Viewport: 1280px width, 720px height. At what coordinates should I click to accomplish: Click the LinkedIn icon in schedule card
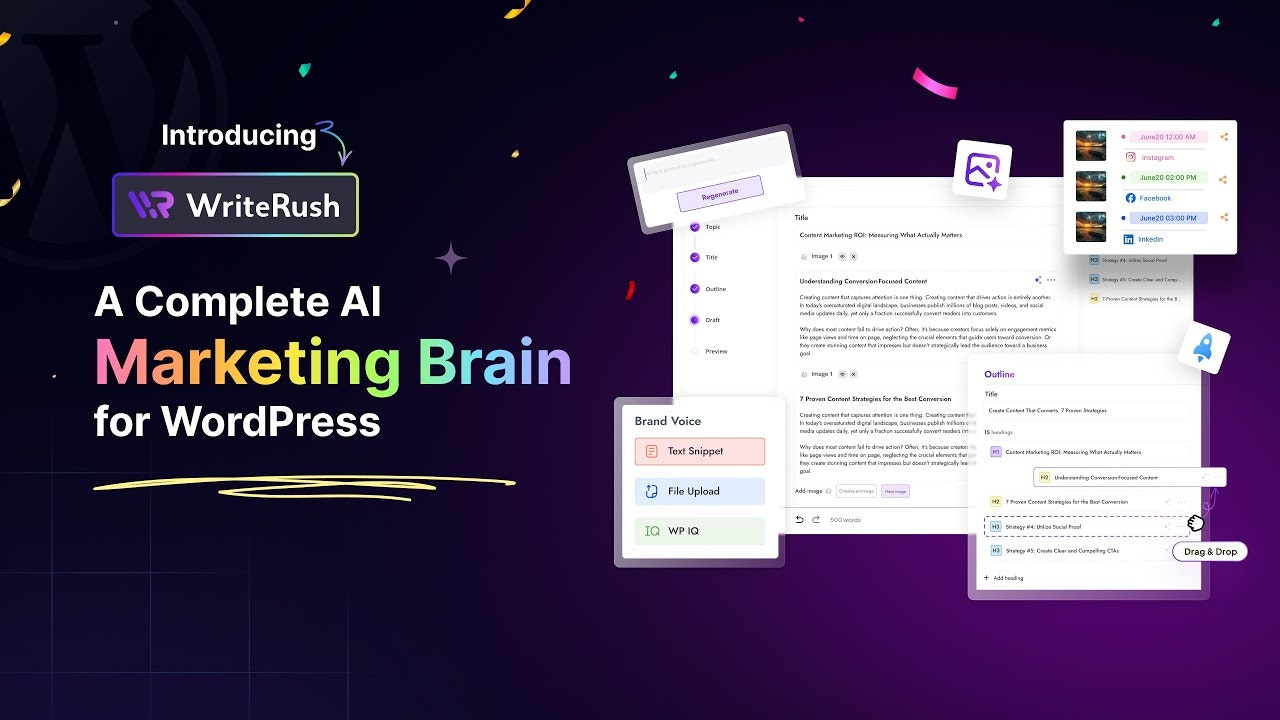1129,239
